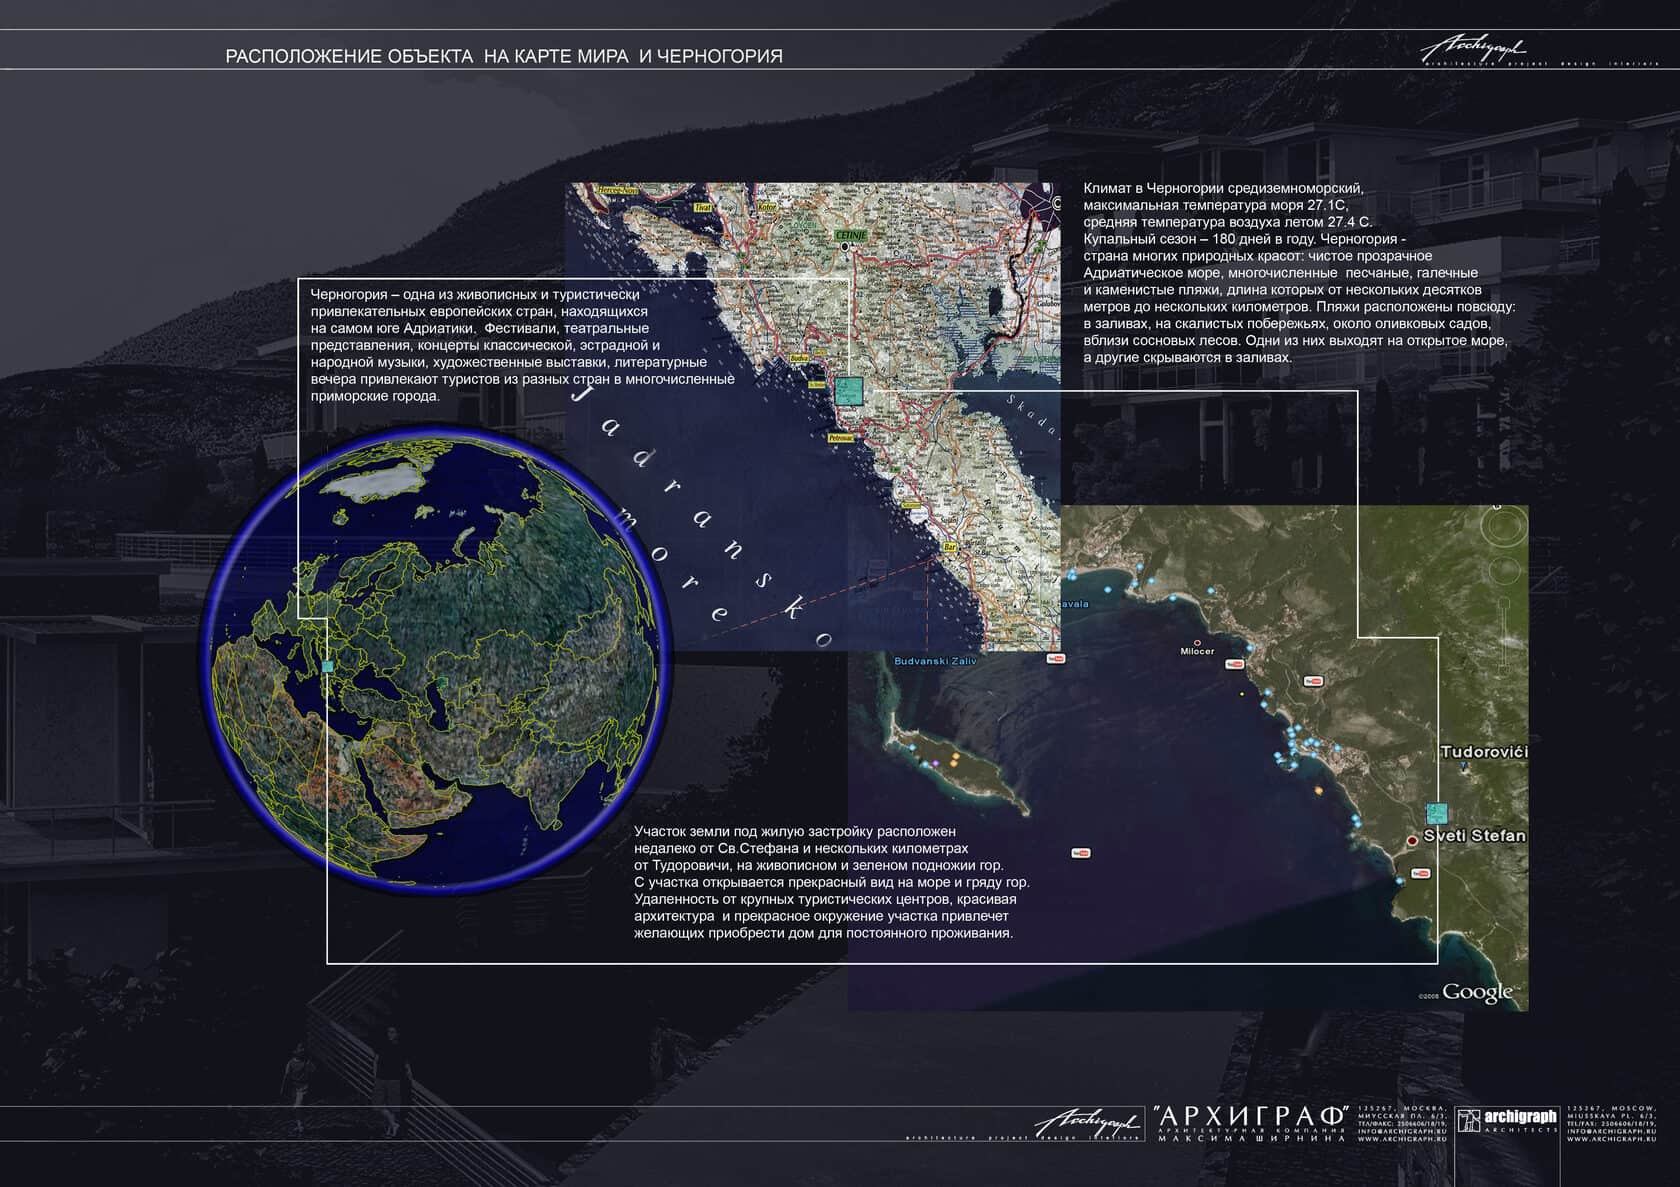The image size is (1680, 1187).
Task: Click the "Milocer" map label
Action: (x=1197, y=652)
